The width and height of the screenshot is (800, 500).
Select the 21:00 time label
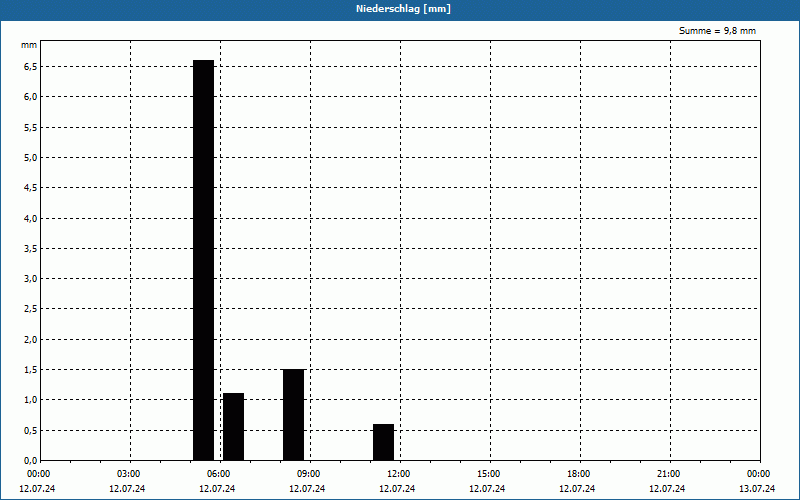click(x=668, y=474)
